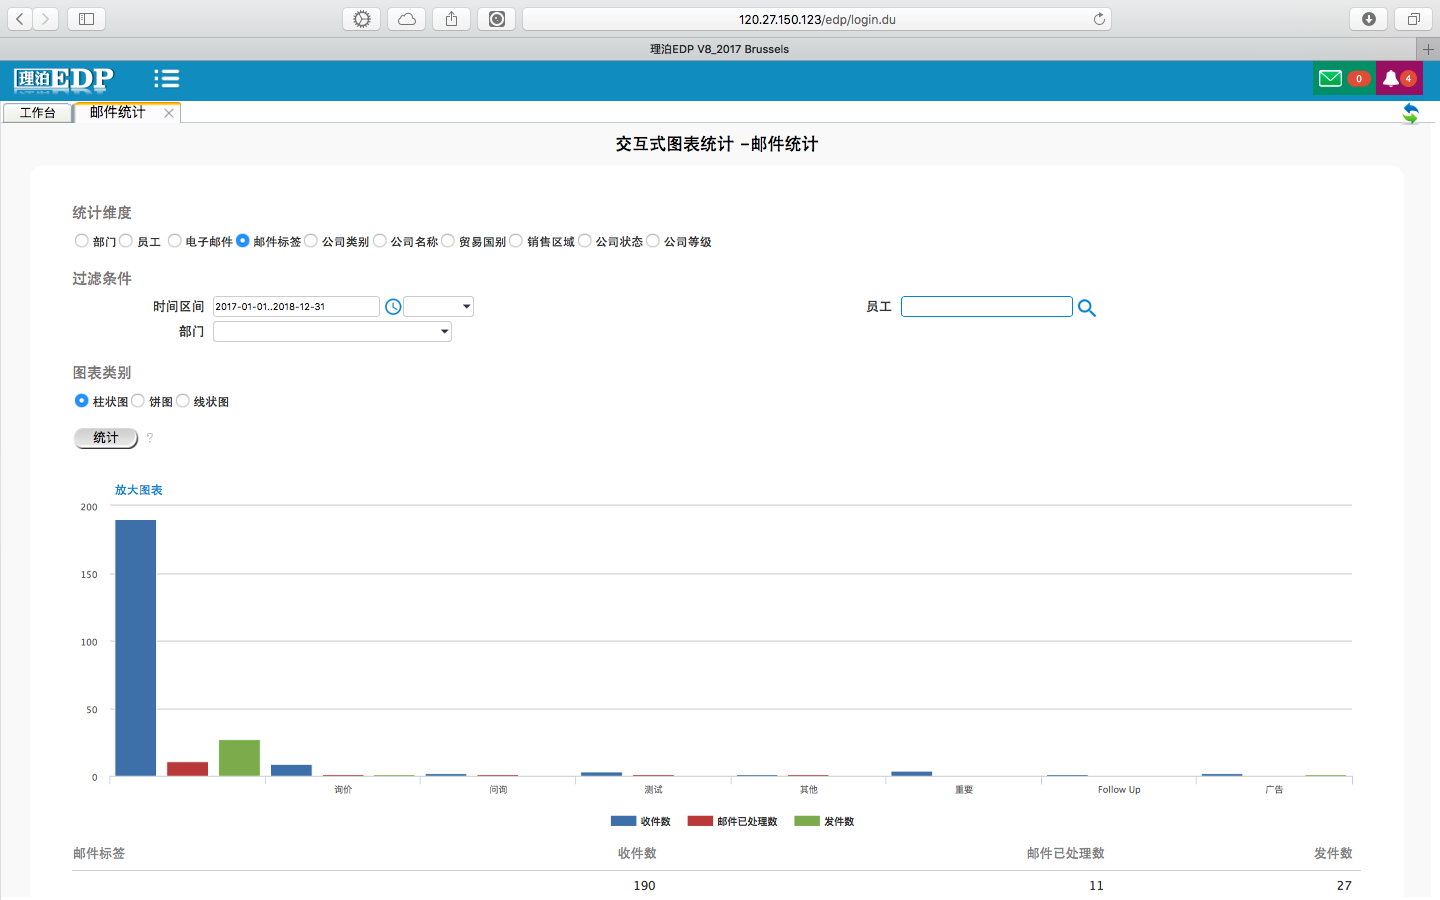Image resolution: width=1440 pixels, height=900 pixels.
Task: Click the Safari share icon
Action: point(451,19)
